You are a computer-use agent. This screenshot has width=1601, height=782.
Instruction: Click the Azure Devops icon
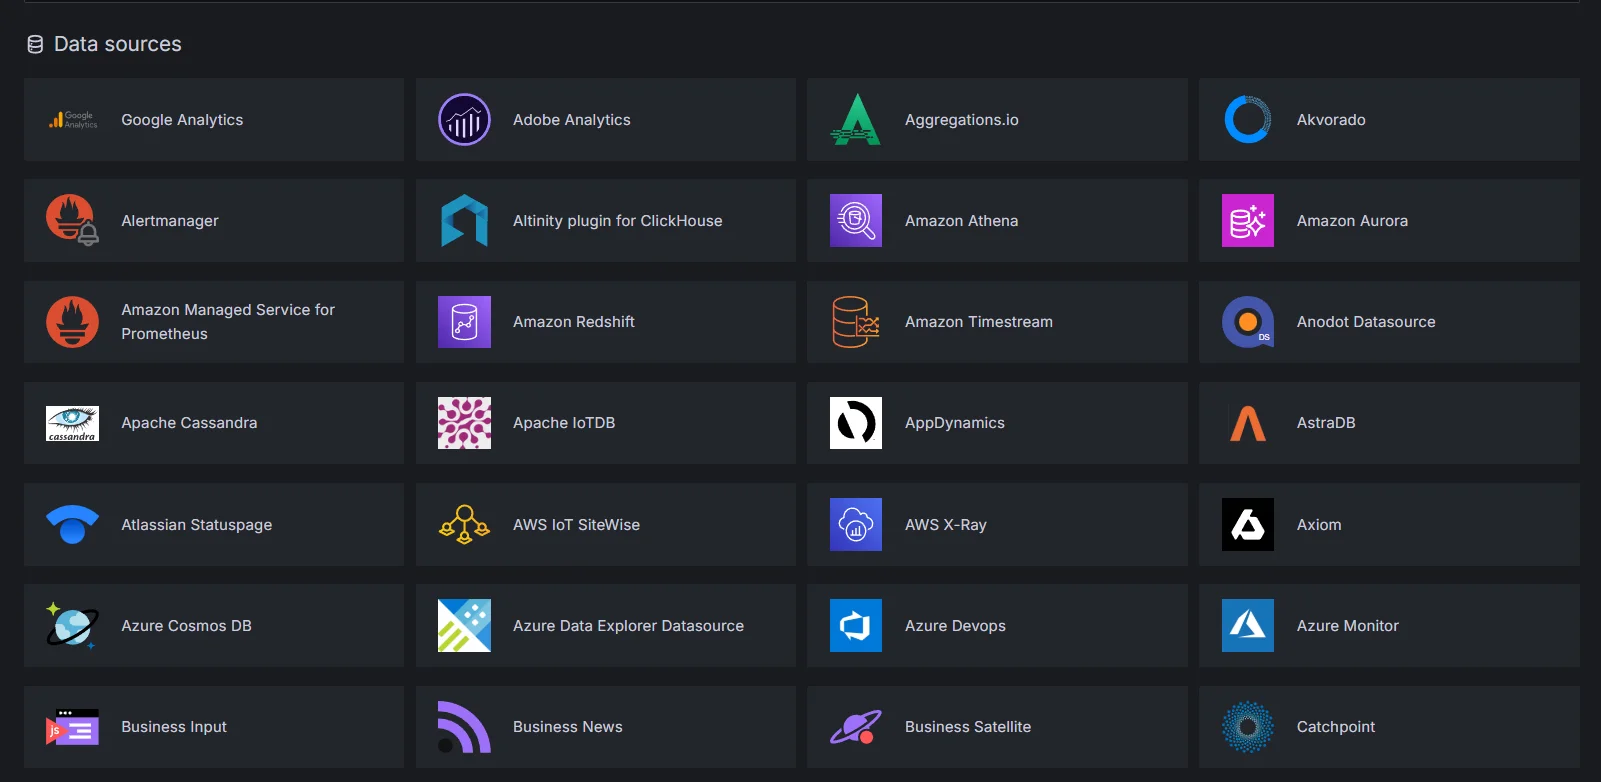tap(856, 626)
